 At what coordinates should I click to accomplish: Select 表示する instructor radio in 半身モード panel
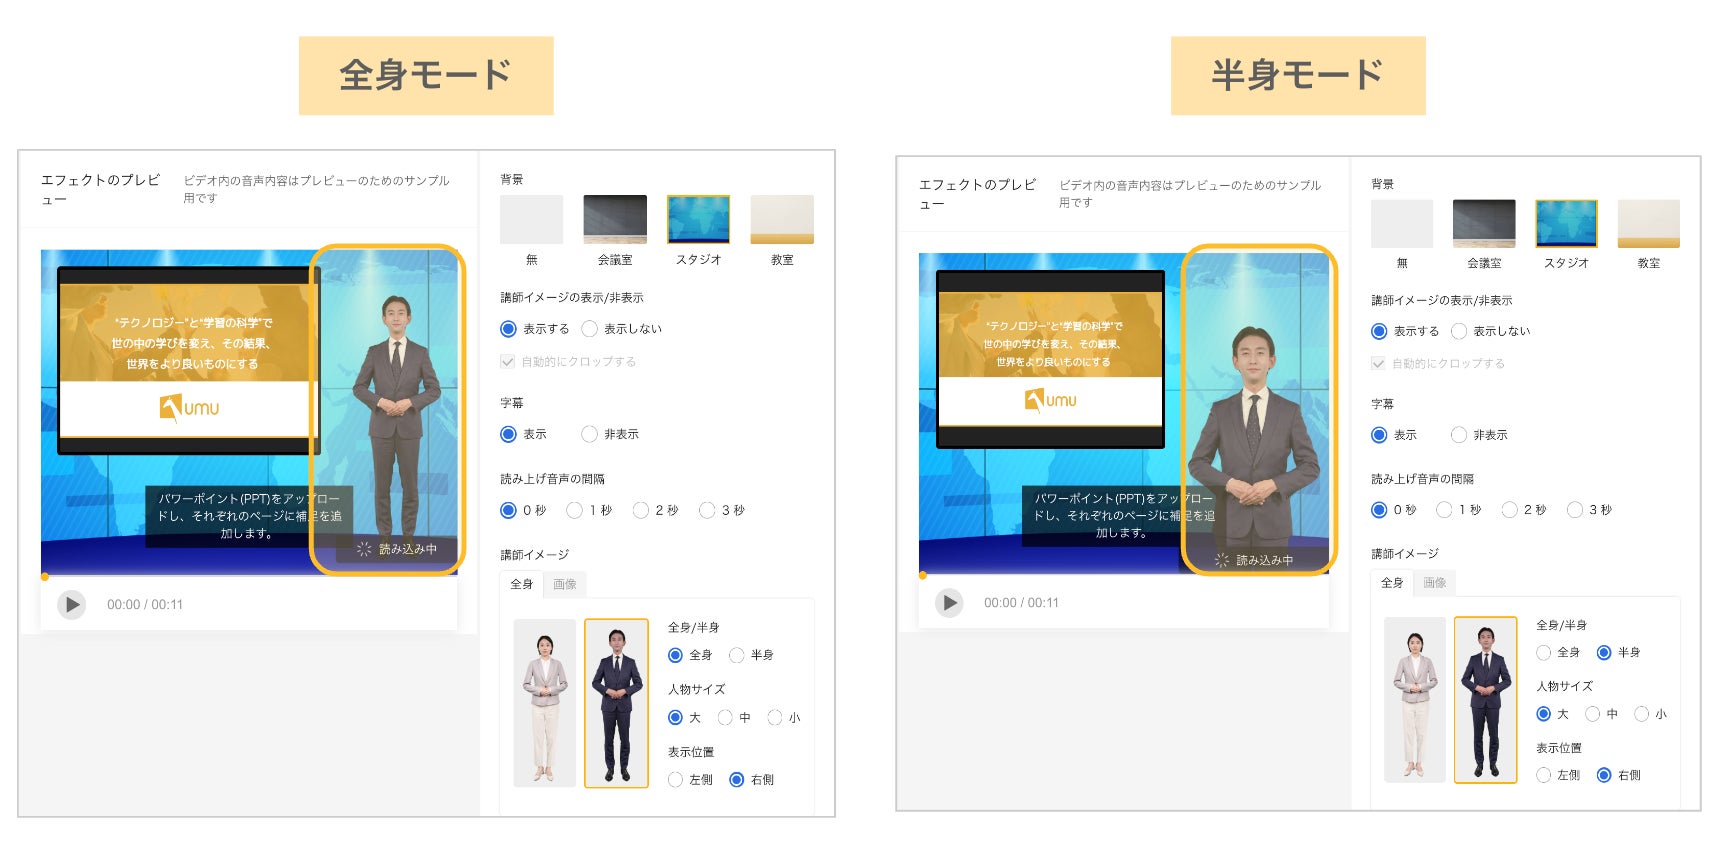point(1379,331)
